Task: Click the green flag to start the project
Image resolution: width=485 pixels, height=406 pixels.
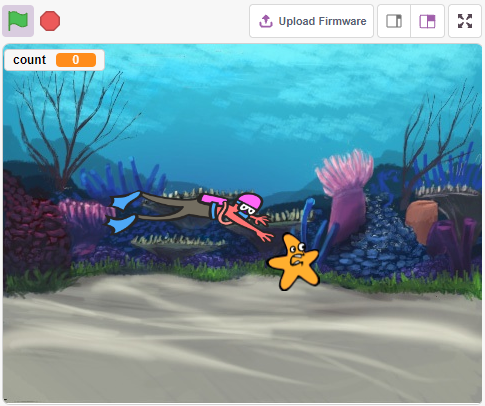Action: (x=18, y=21)
